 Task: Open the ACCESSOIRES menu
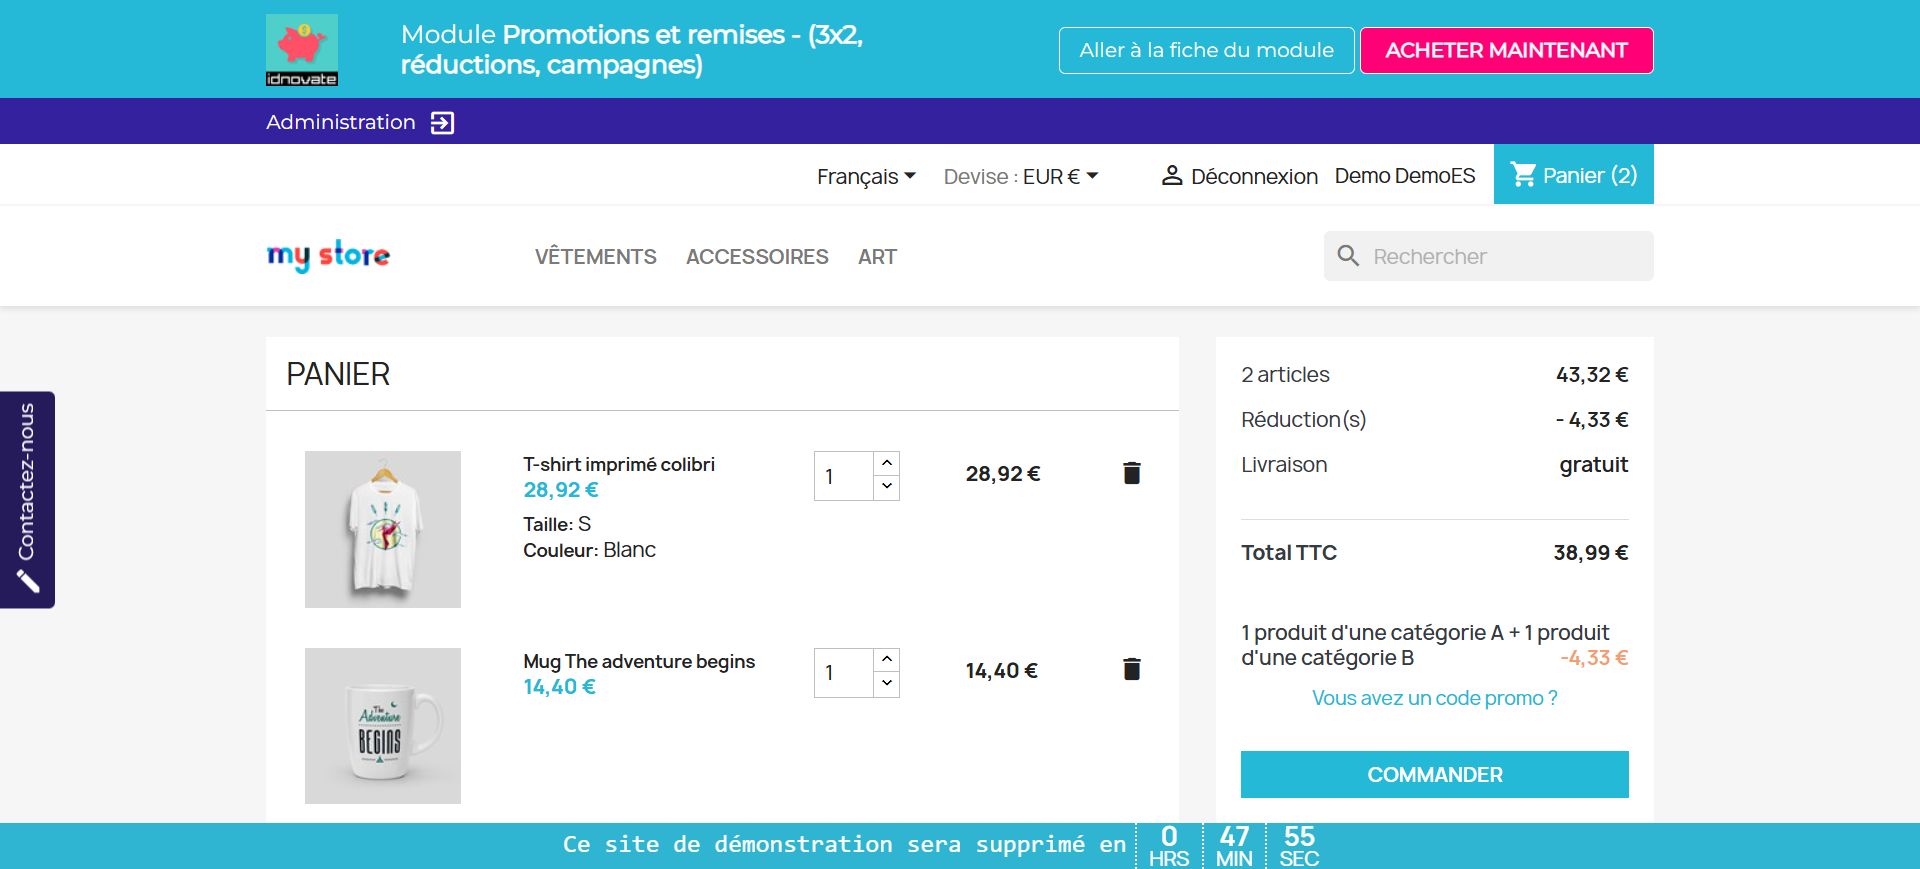point(757,257)
